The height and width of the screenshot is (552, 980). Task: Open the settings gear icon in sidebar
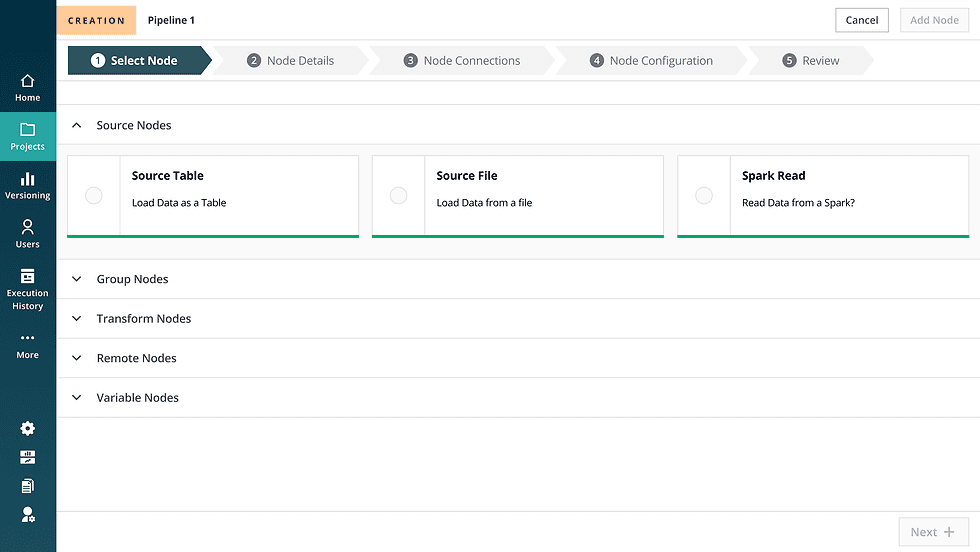(28, 428)
